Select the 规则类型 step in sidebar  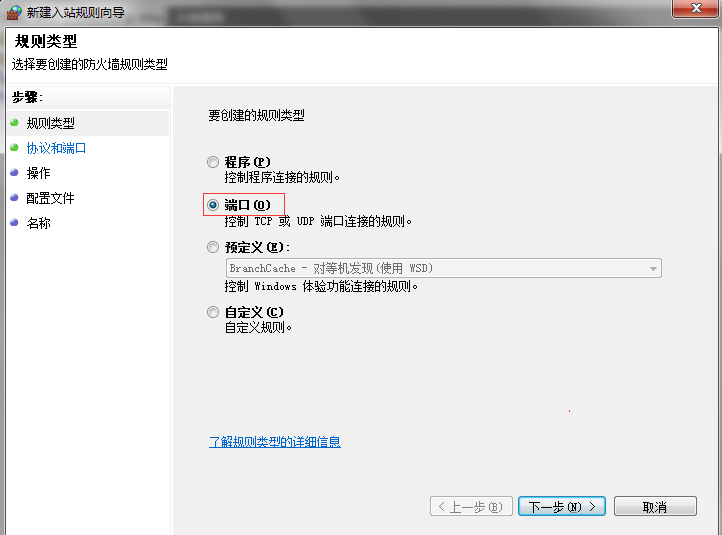[51, 123]
